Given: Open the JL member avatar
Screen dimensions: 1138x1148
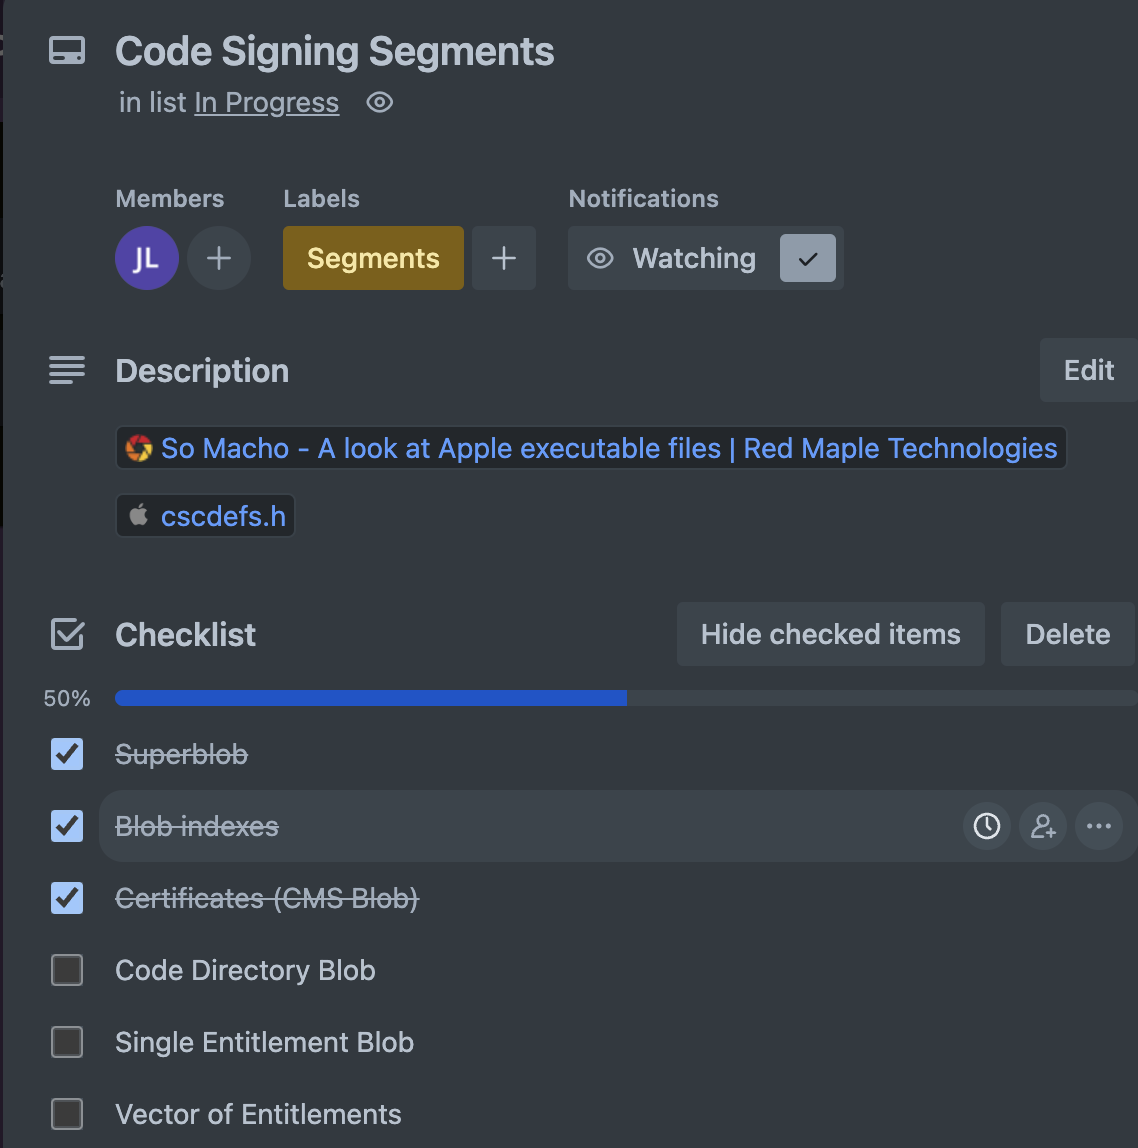Looking at the screenshot, I should [x=146, y=257].
